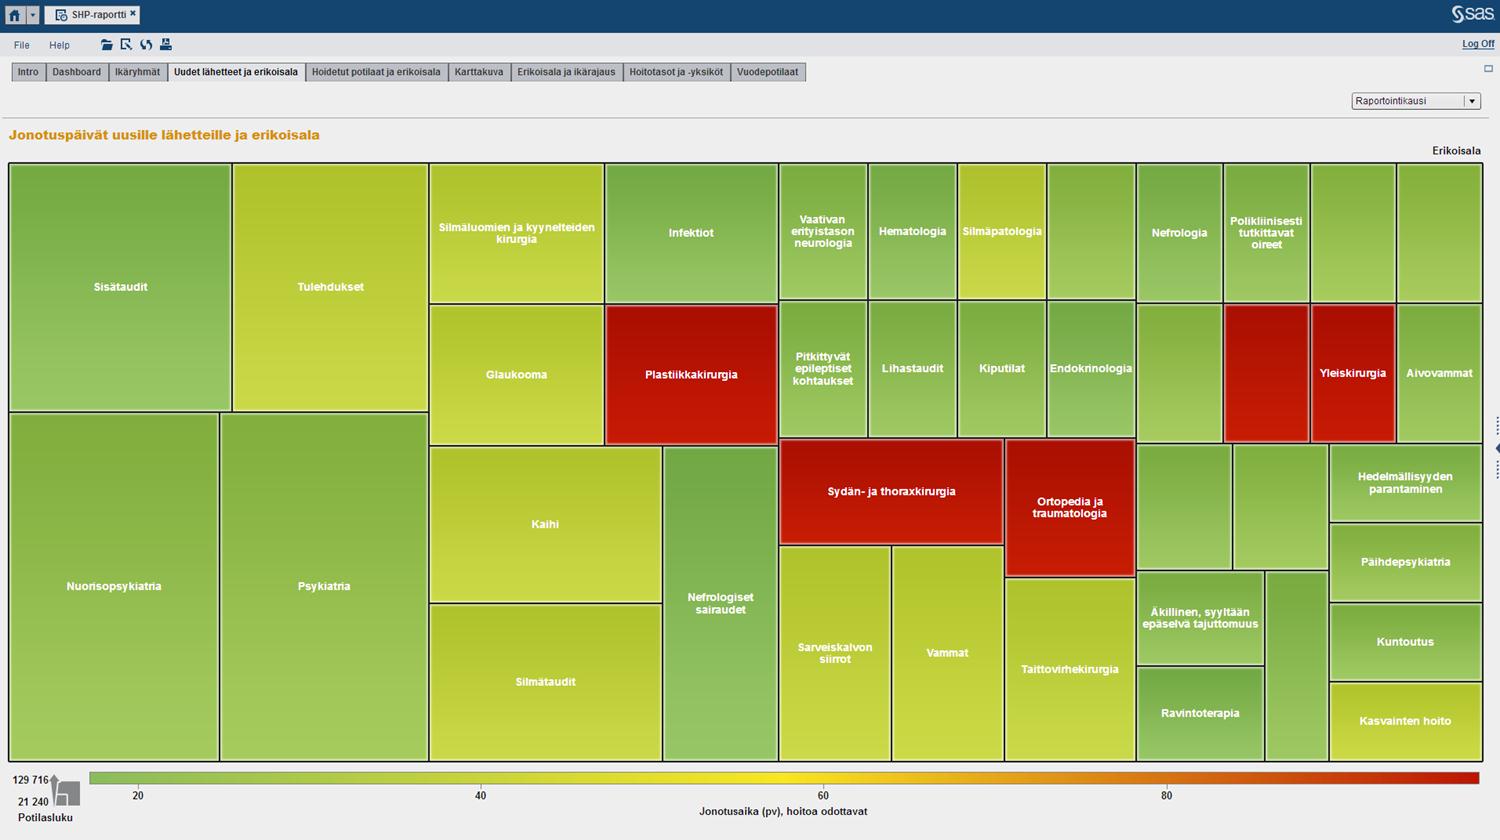Image resolution: width=1500 pixels, height=840 pixels.
Task: Click the Silmätaudit tile
Action: click(545, 682)
